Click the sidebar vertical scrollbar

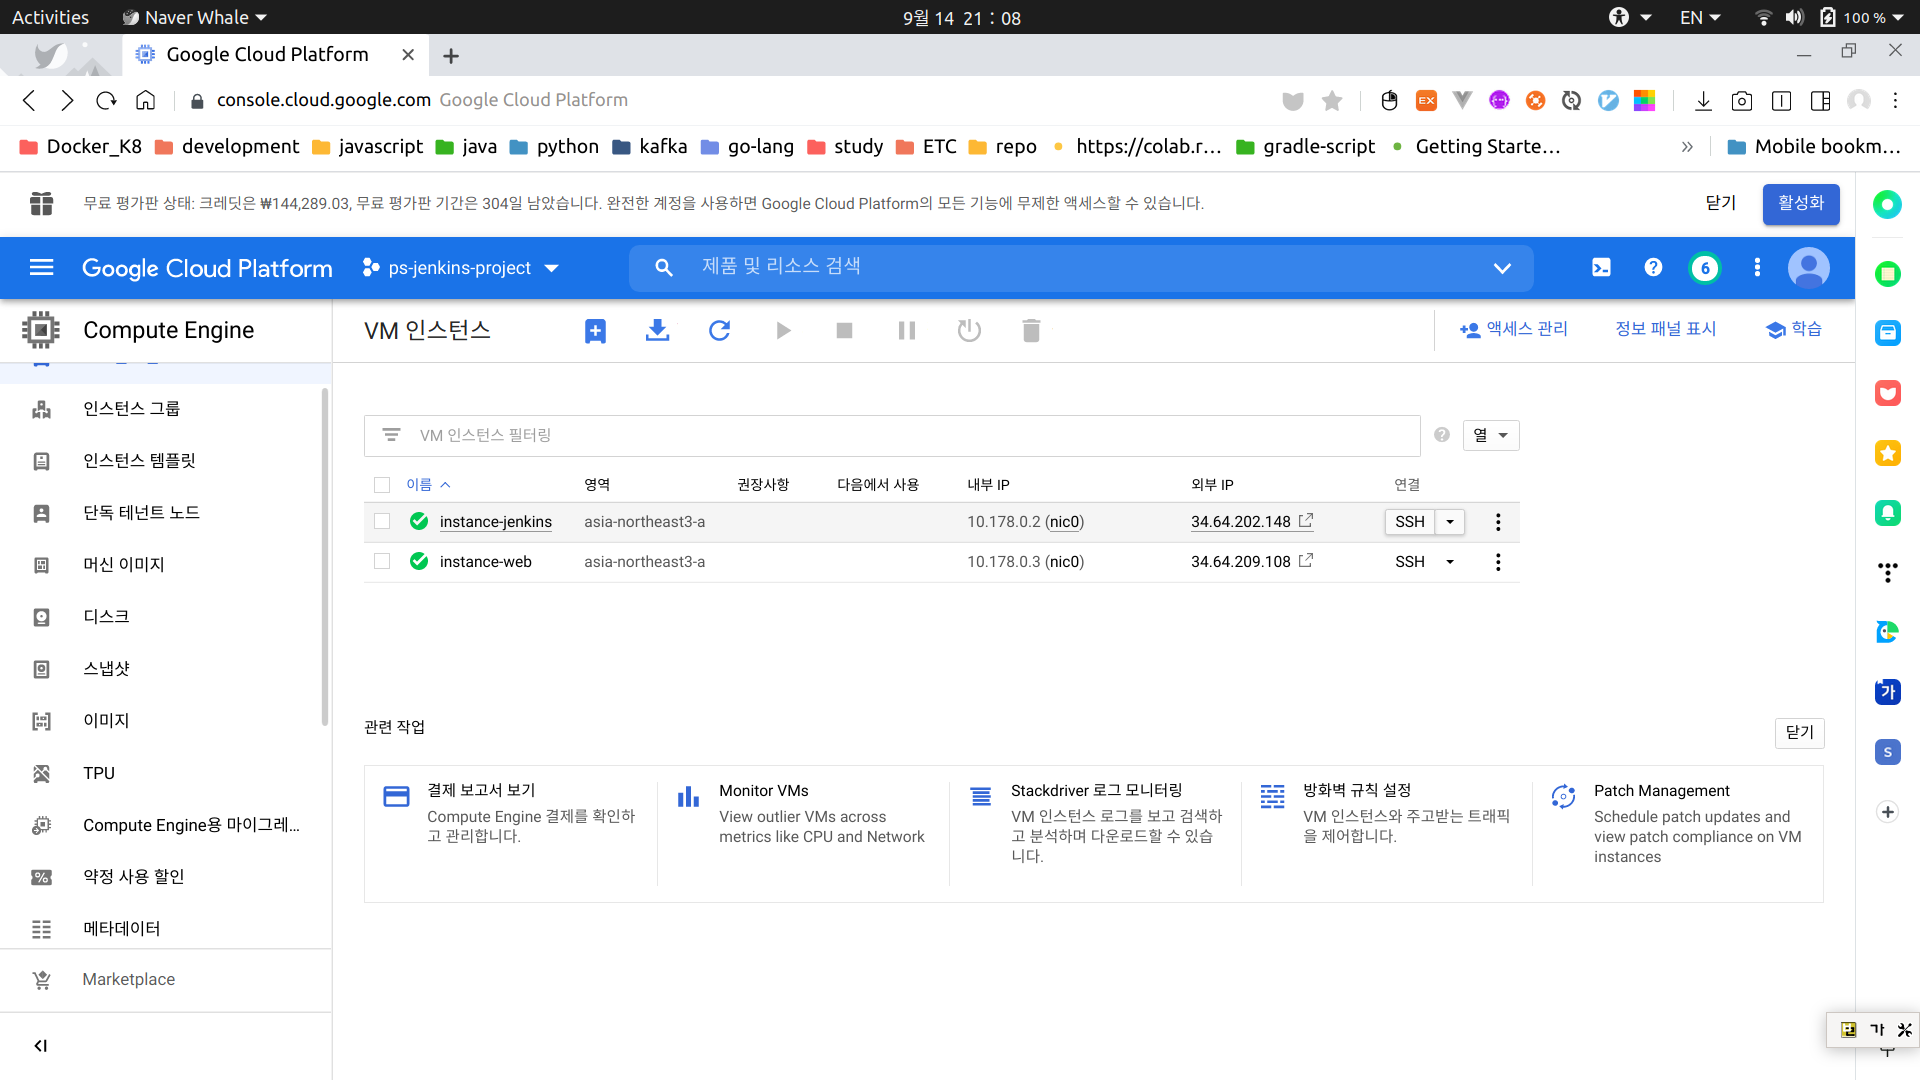coord(324,556)
